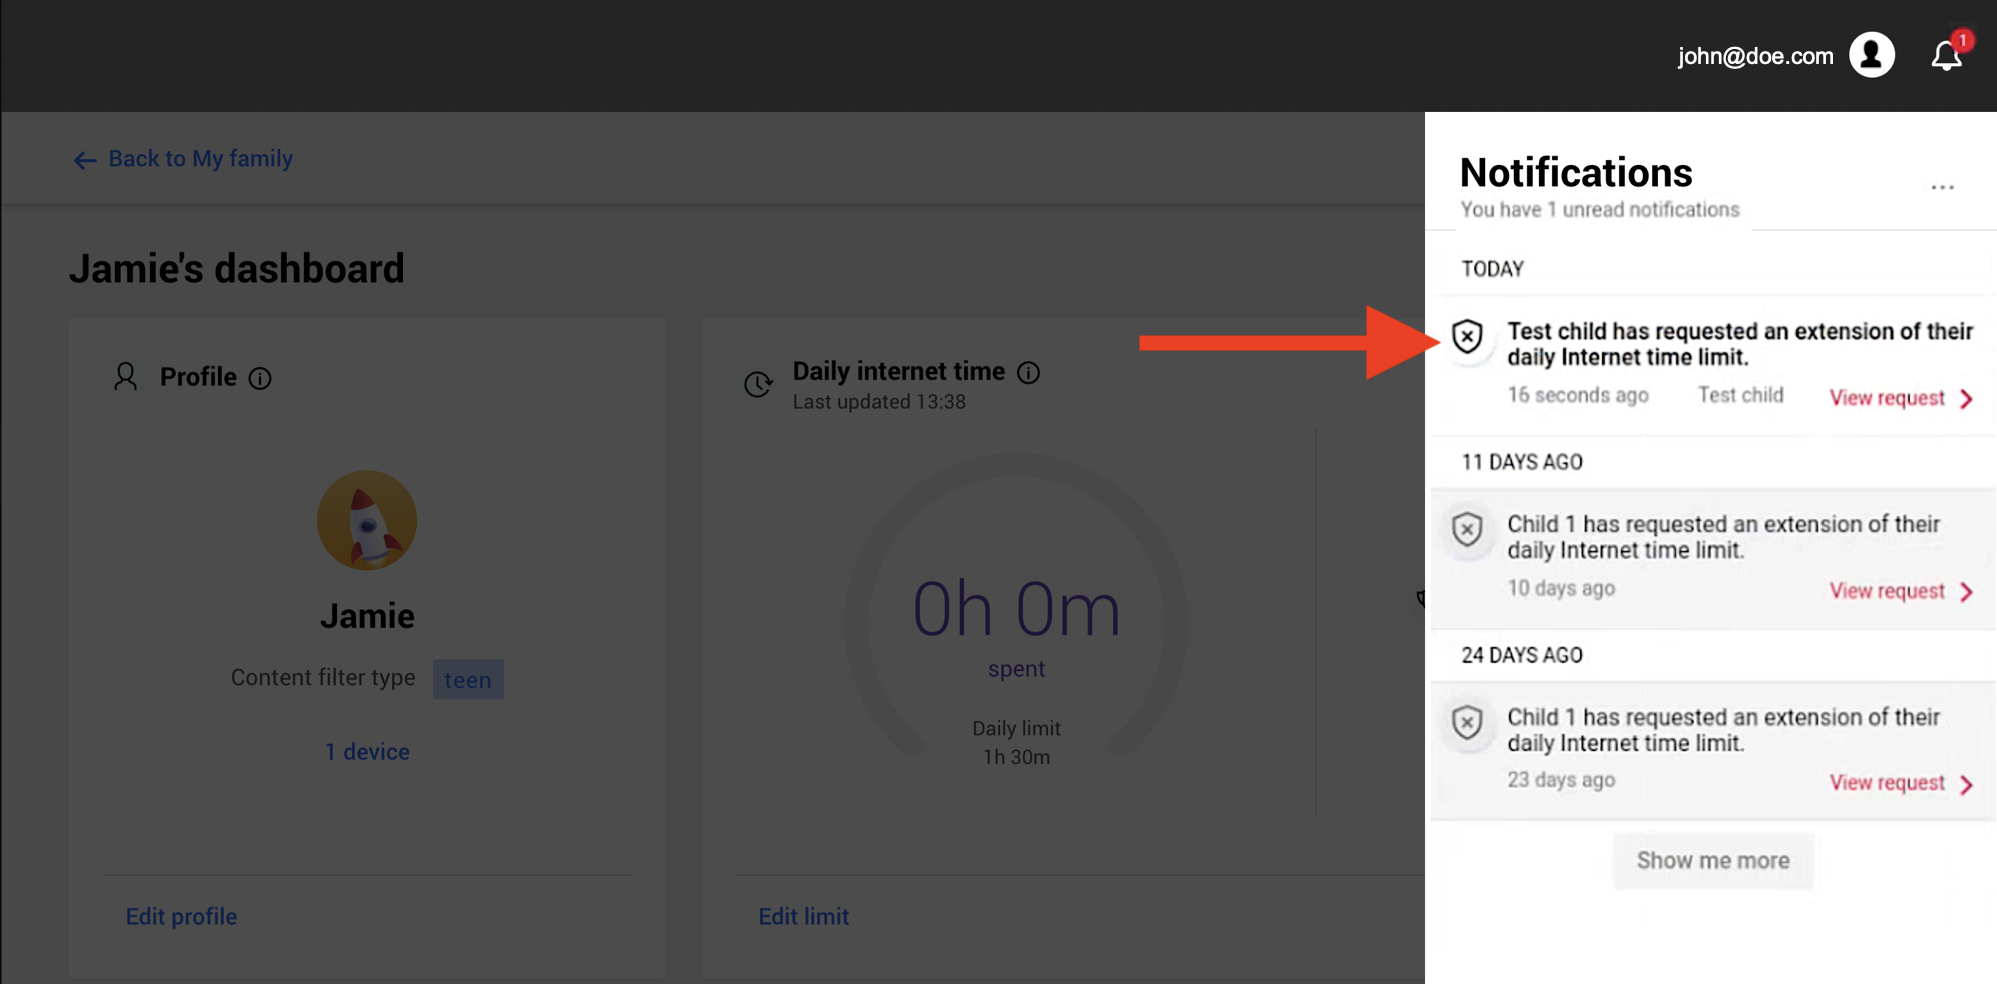Click the back arrow icon
The image size is (1997, 984).
(x=85, y=160)
